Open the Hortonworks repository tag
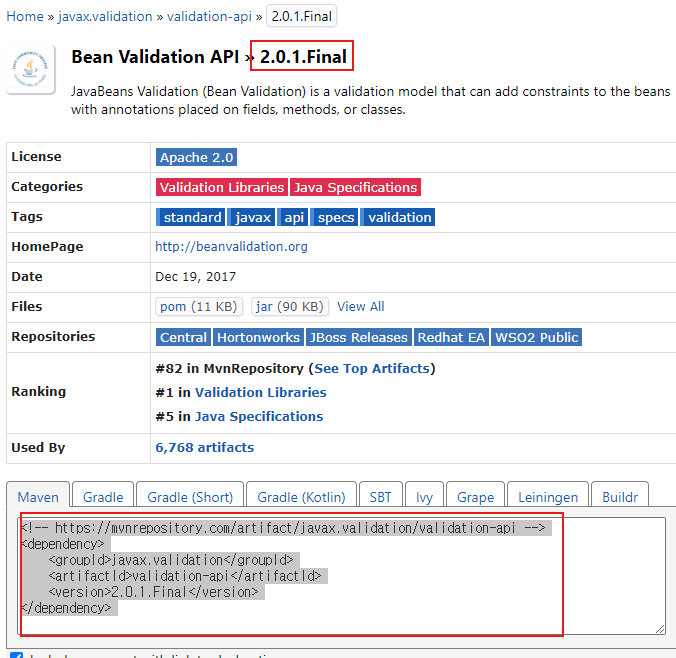Screen dimensions: 676x658 point(258,337)
